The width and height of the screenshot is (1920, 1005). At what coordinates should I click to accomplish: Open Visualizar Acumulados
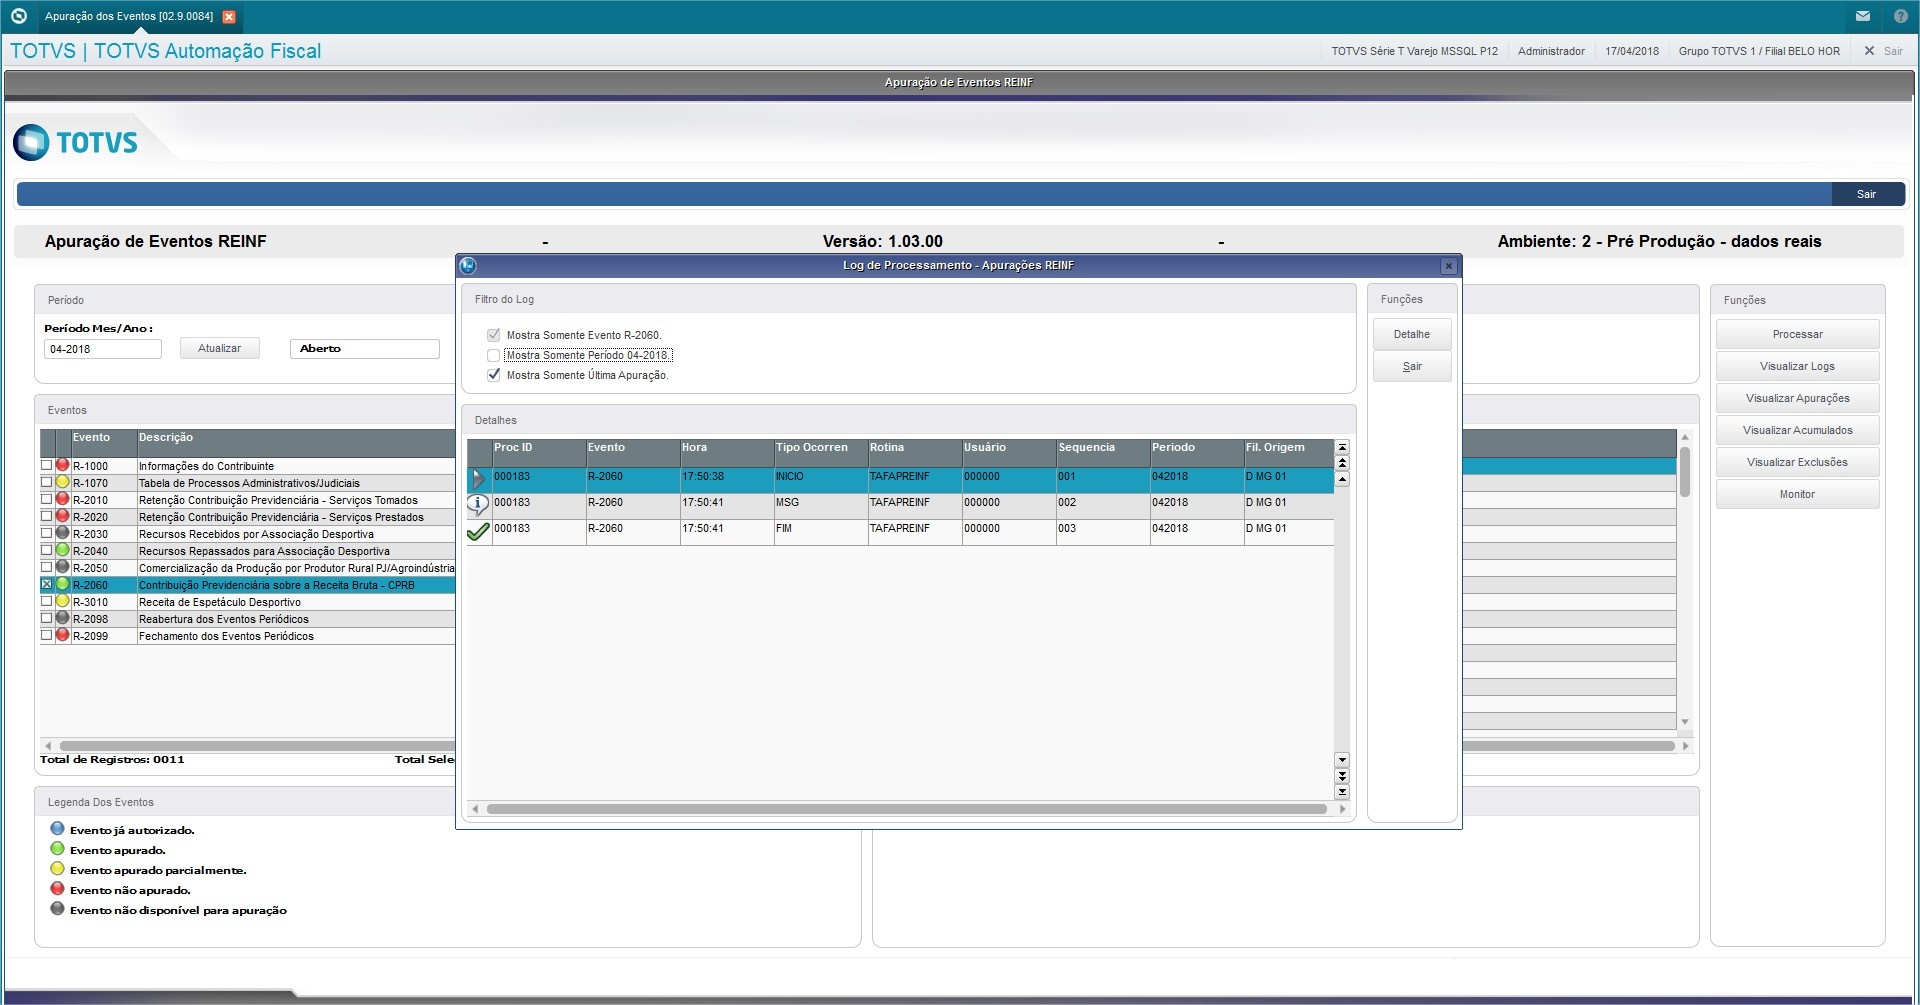click(x=1797, y=431)
